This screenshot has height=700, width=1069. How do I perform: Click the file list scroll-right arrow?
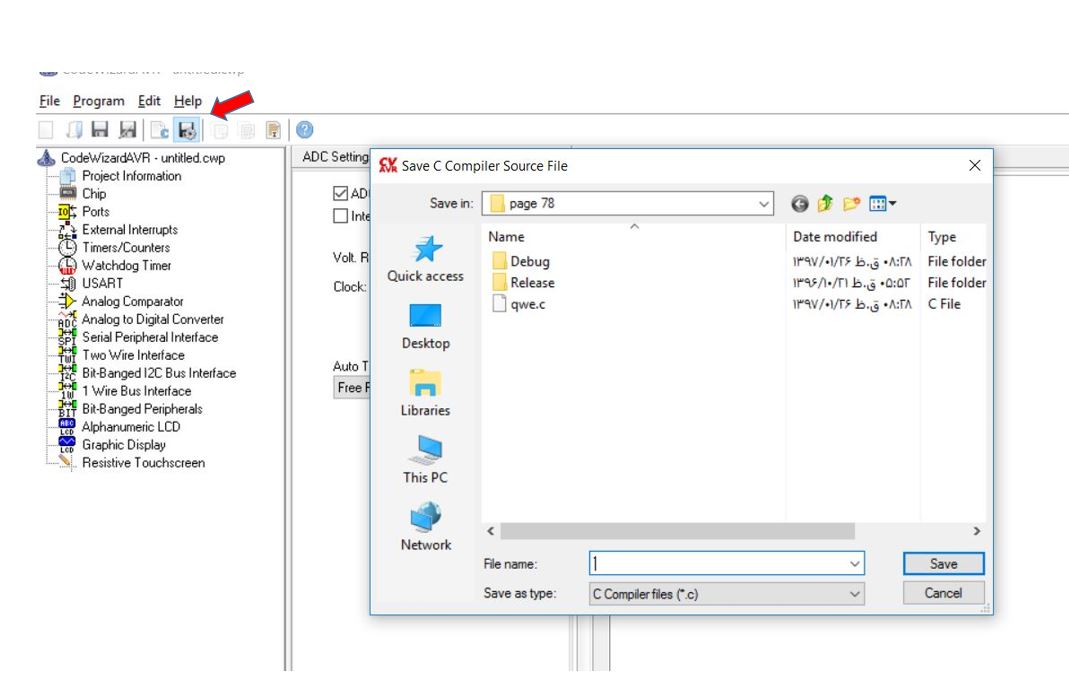point(977,531)
